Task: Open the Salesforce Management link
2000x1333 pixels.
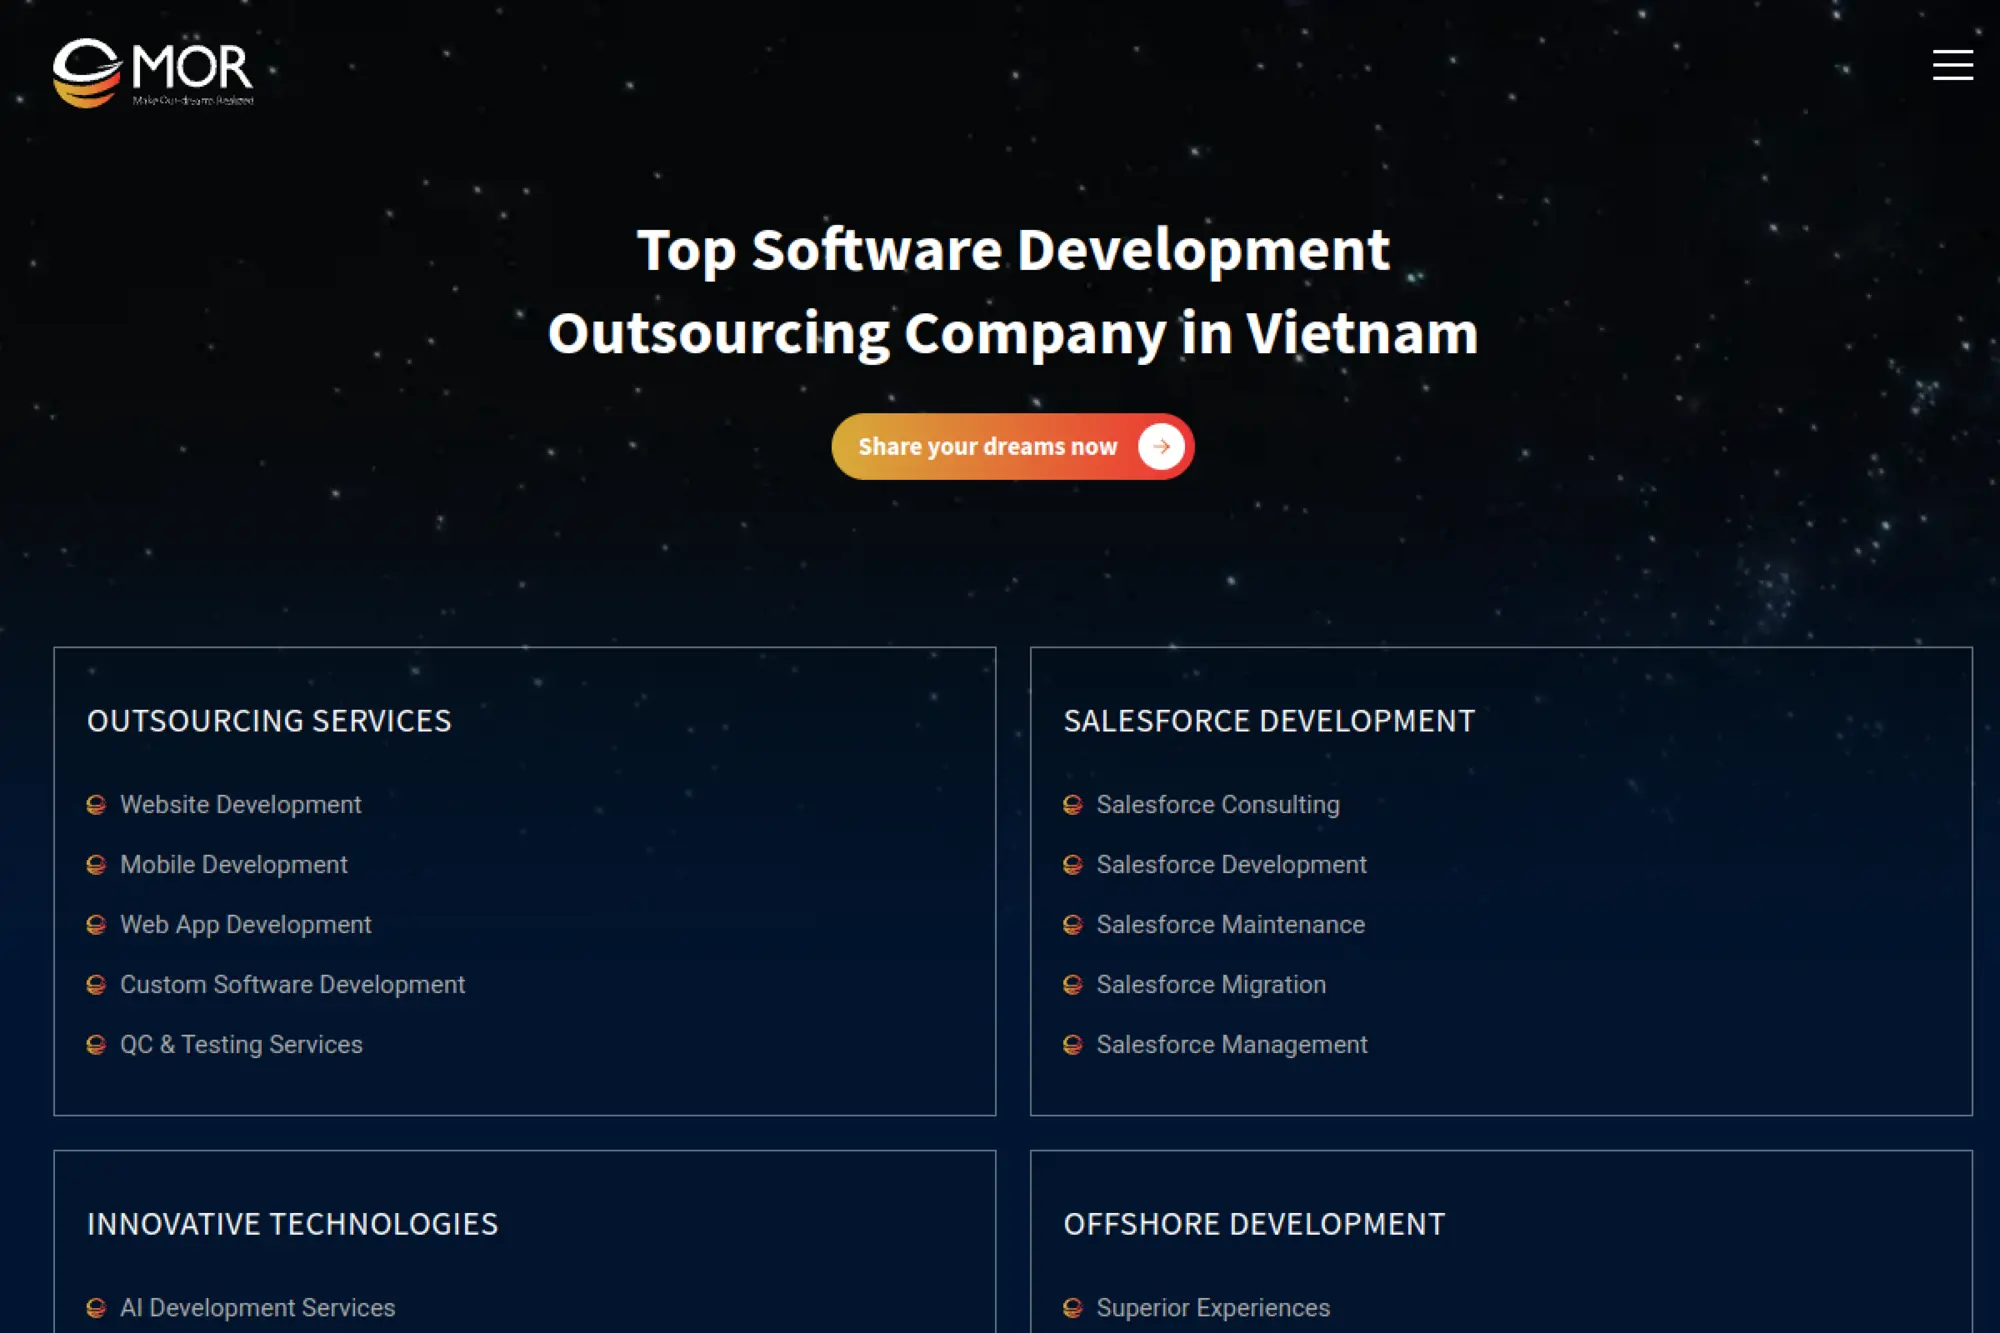Action: (1232, 1044)
